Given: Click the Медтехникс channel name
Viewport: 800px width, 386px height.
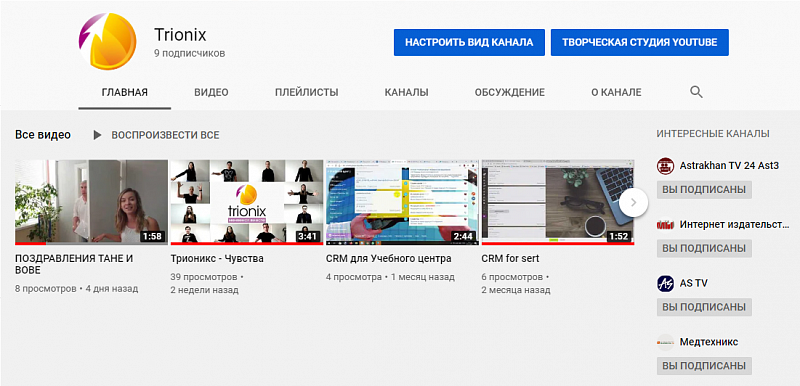Looking at the screenshot, I should pos(709,342).
